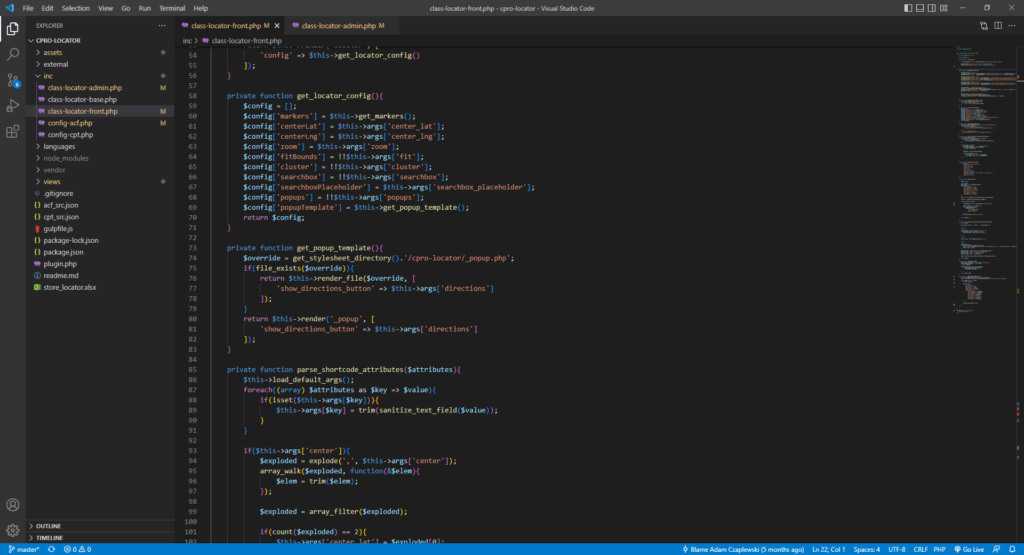The height and width of the screenshot is (555, 1024).
Task: Open editor more actions ellipsis
Action: pos(1012,25)
